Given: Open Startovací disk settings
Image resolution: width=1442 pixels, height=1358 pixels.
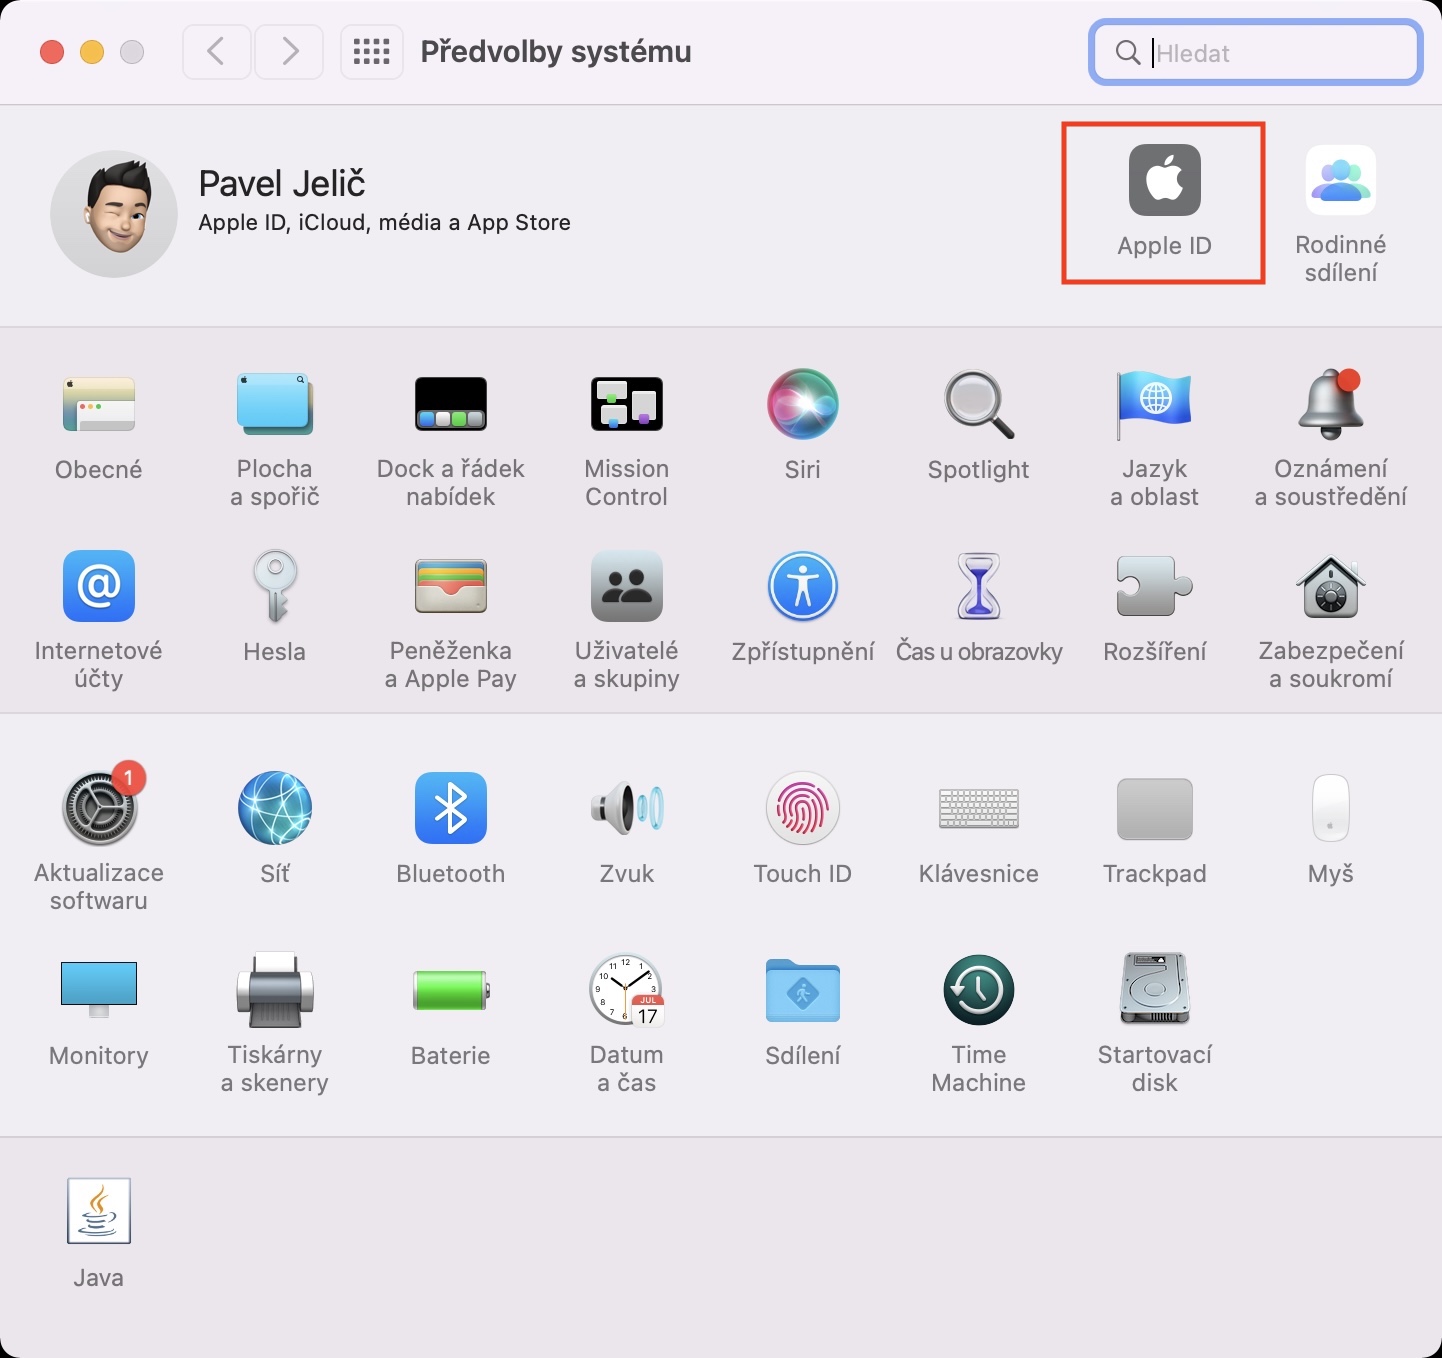Looking at the screenshot, I should tap(1155, 1025).
